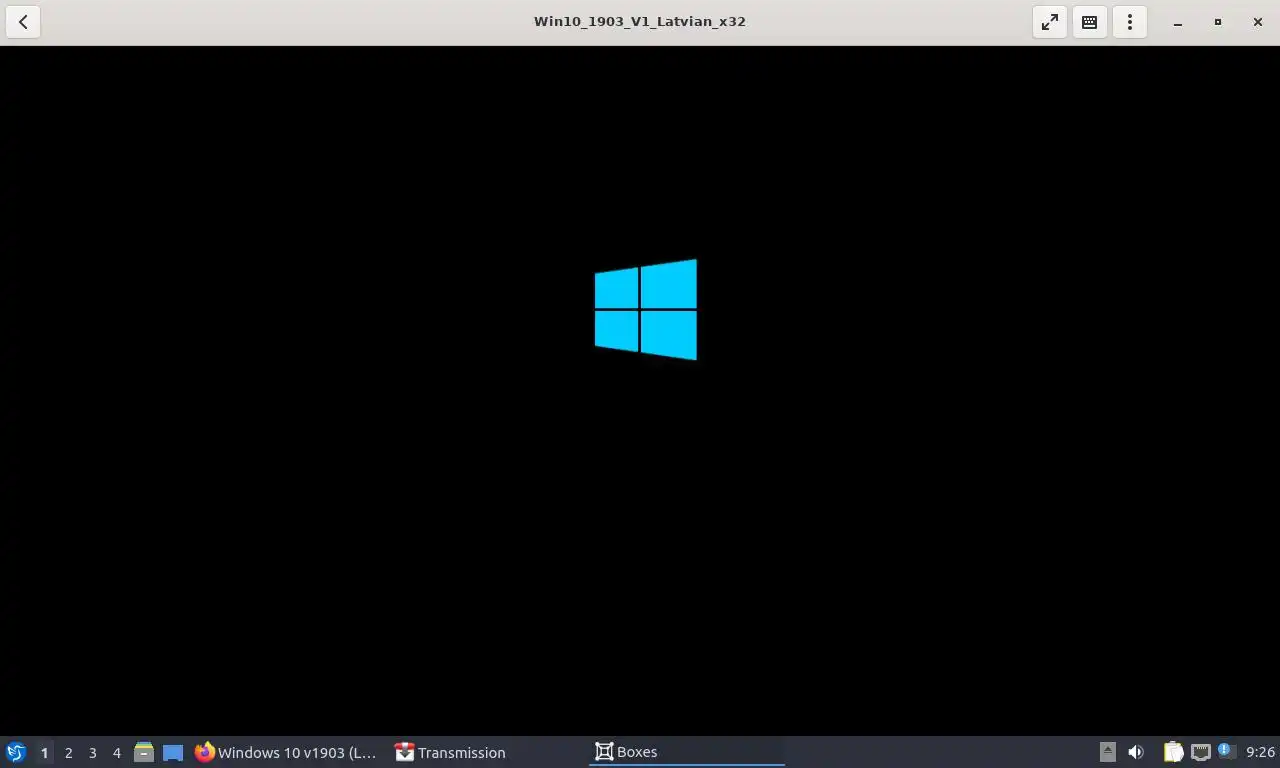Viewport: 1280px width, 768px height.
Task: Click the 9:26 clock
Action: [1260, 752]
